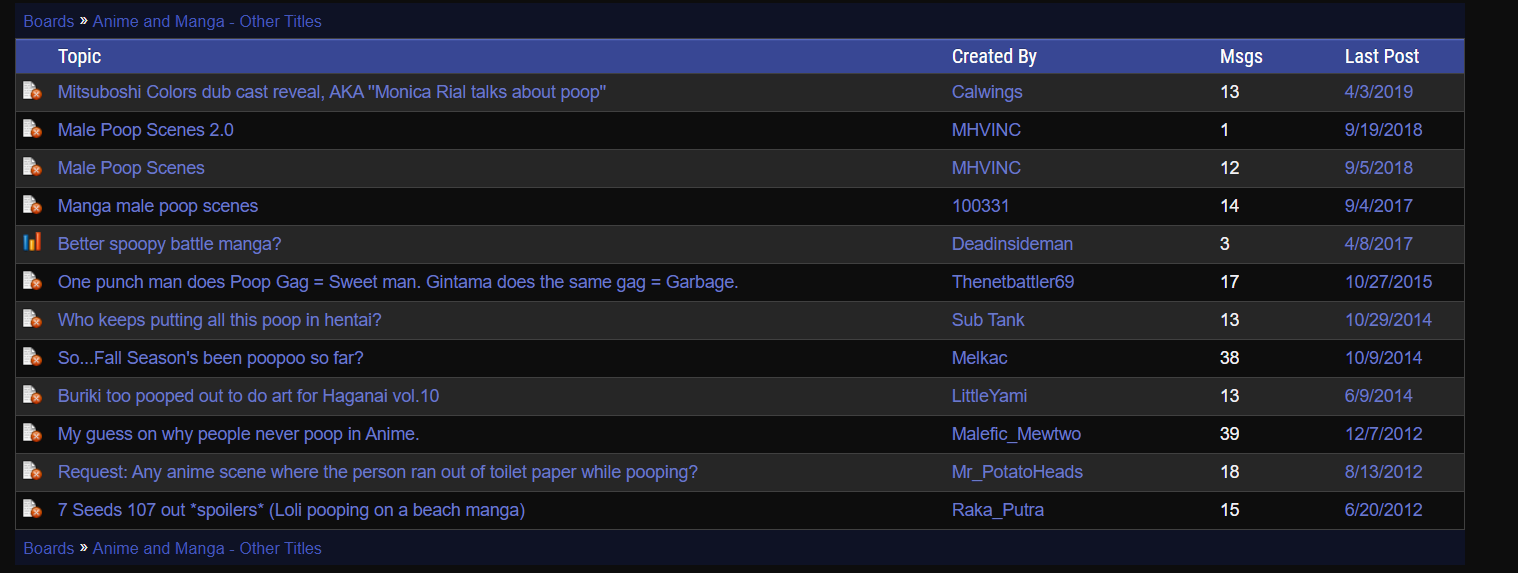Jump to last post dated 9/4/2017
Viewport: 1518px width, 573px height.
point(1379,206)
